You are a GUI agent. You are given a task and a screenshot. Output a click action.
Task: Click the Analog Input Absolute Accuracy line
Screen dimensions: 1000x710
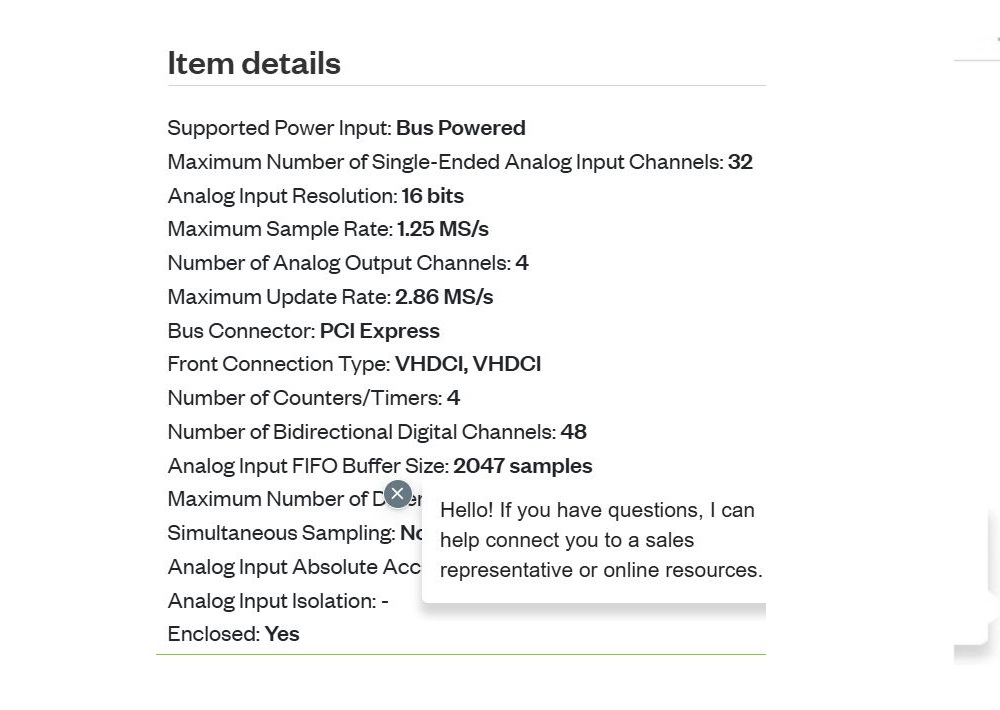295,567
